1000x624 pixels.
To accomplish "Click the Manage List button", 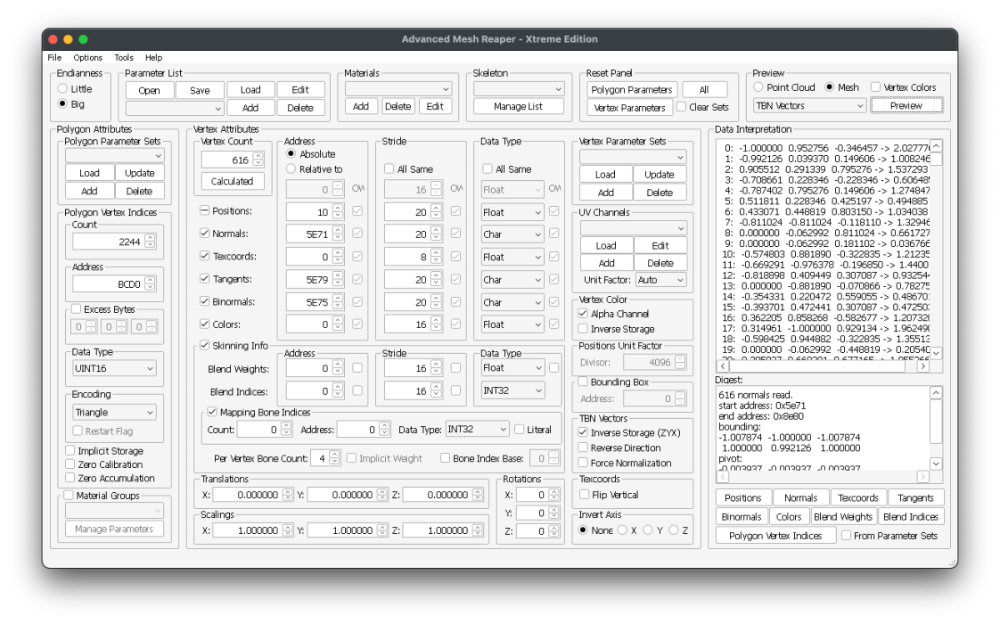I will 518,107.
